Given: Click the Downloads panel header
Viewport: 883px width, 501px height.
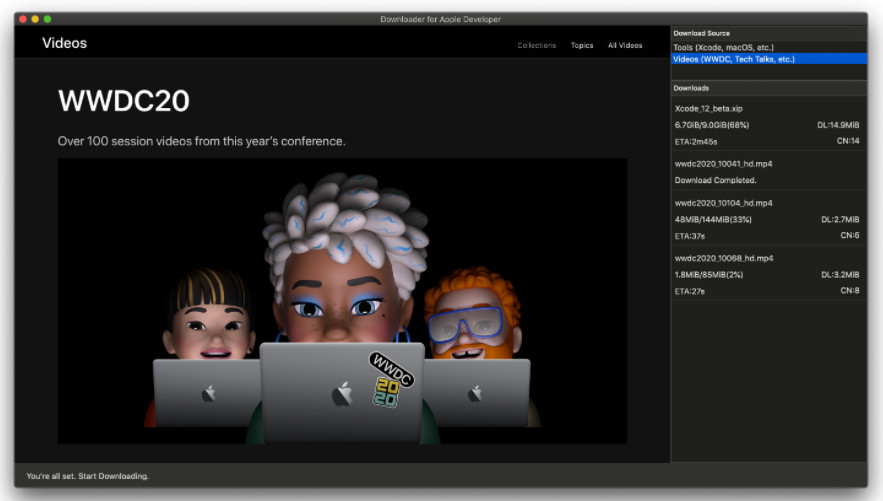Looking at the screenshot, I should click(x=769, y=88).
